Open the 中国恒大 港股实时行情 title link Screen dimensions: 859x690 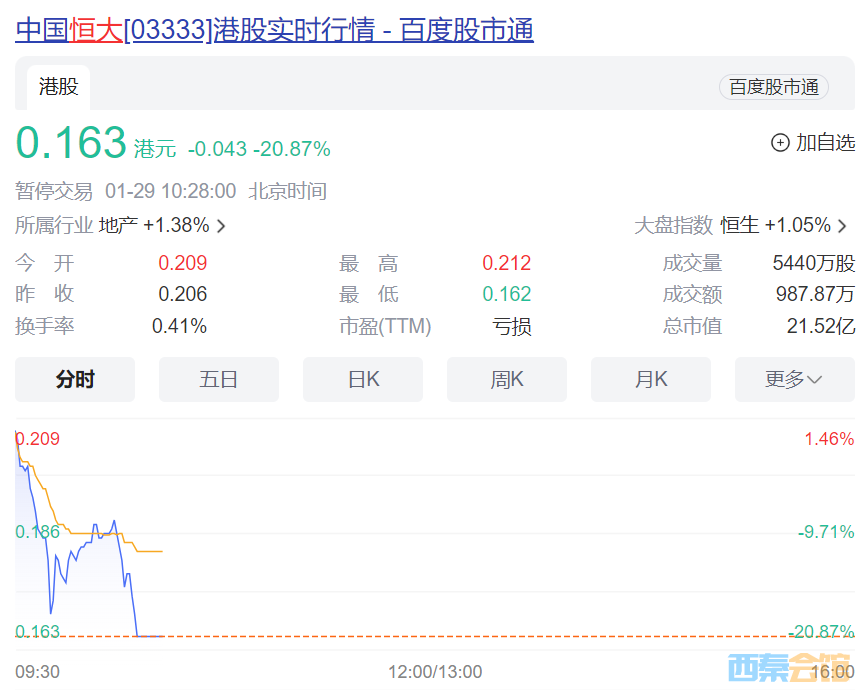click(x=274, y=30)
